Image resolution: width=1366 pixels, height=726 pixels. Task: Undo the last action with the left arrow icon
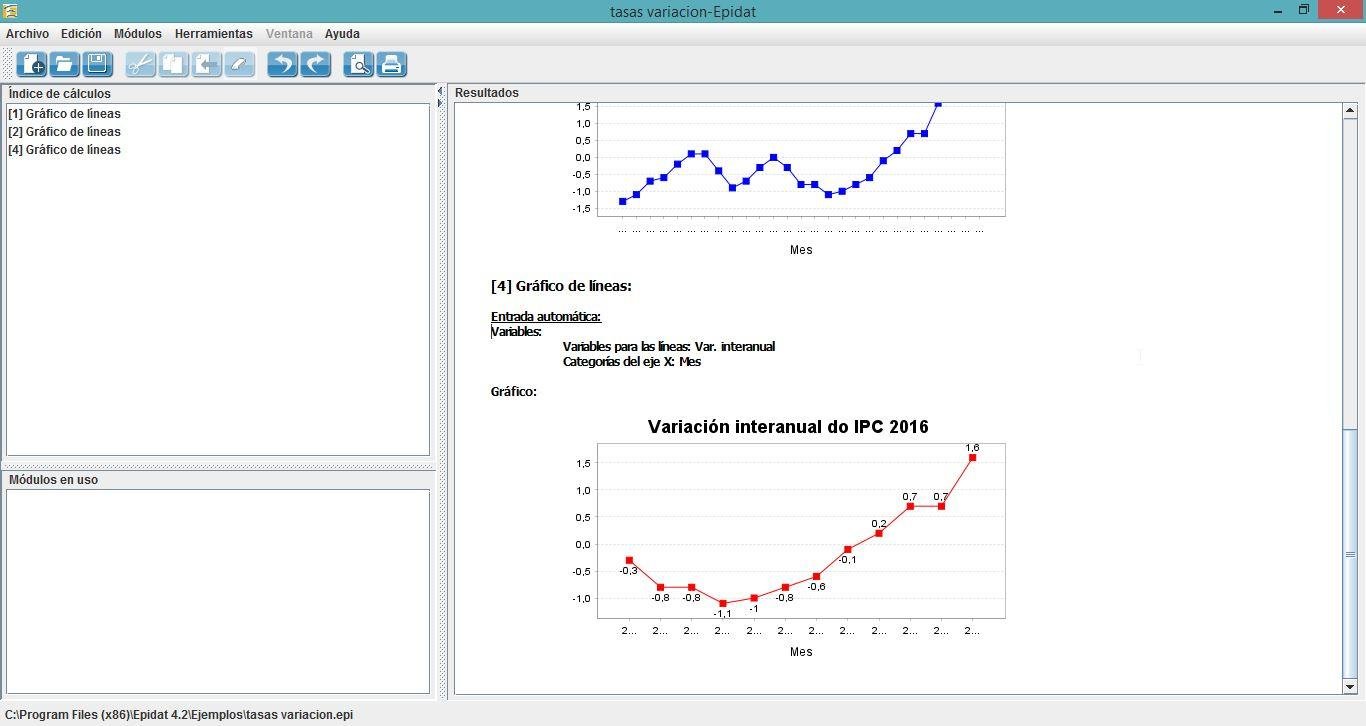[x=281, y=64]
